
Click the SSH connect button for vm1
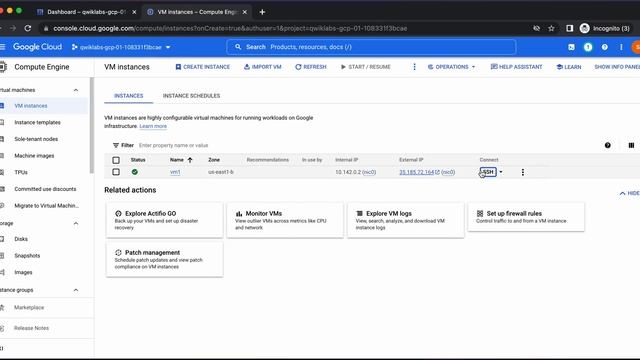(488, 172)
